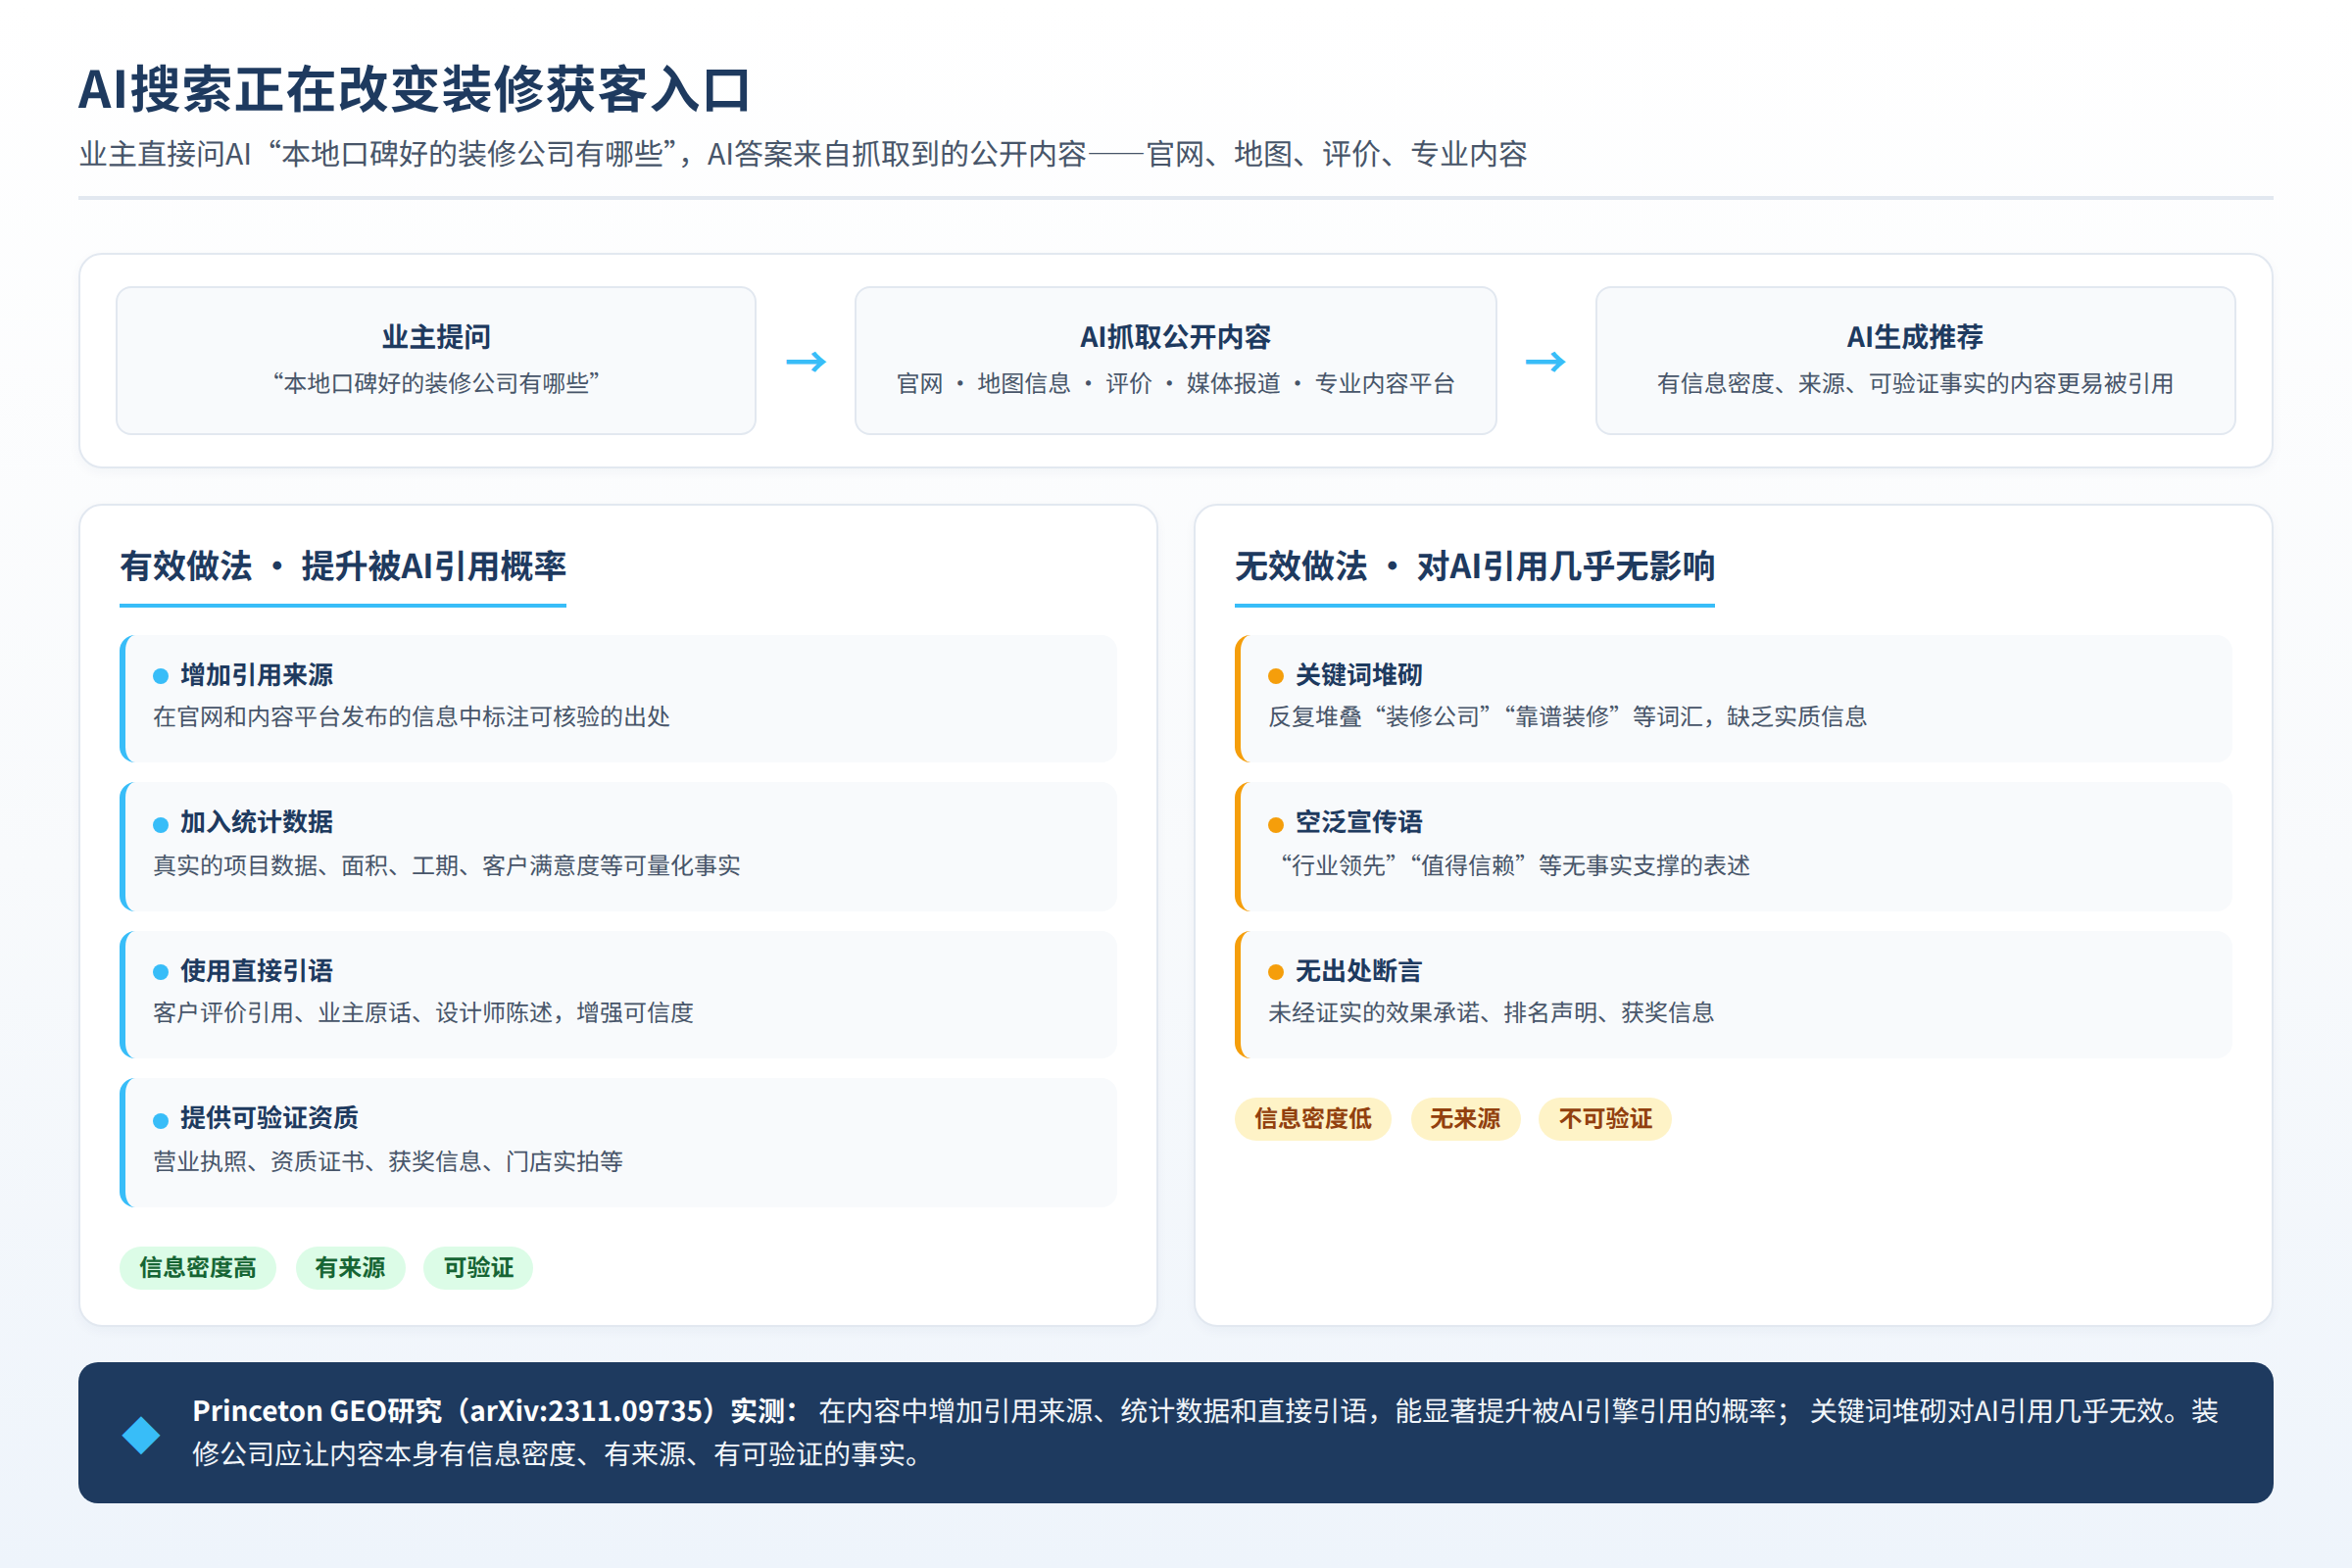
Task: Click the green 可验证 tag
Action: tap(478, 1268)
